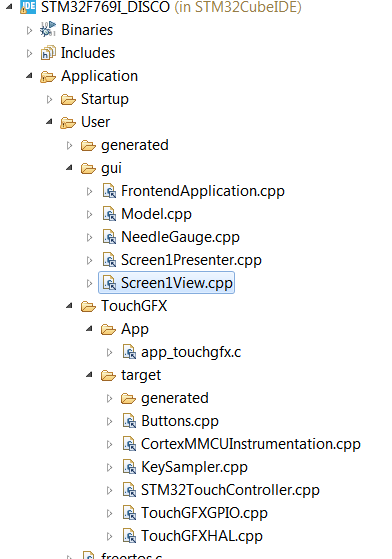Collapse the Application folder
392x559 pixels.
(30, 76)
